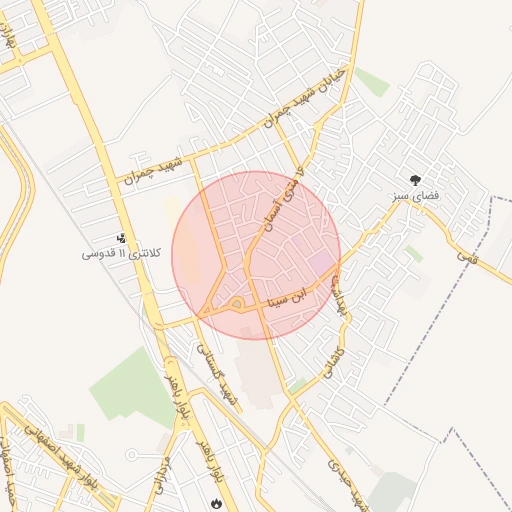Click the tree park icon above فضای سبز
Image resolution: width=512 pixels, height=512 pixels.
tap(415, 181)
